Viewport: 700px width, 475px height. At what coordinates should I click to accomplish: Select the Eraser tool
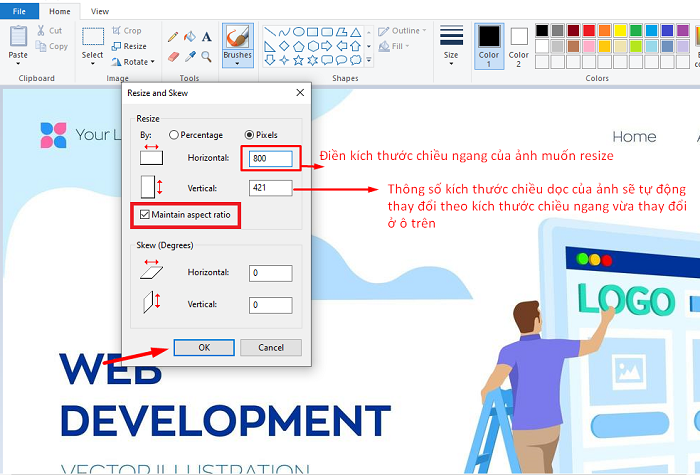(x=173, y=57)
